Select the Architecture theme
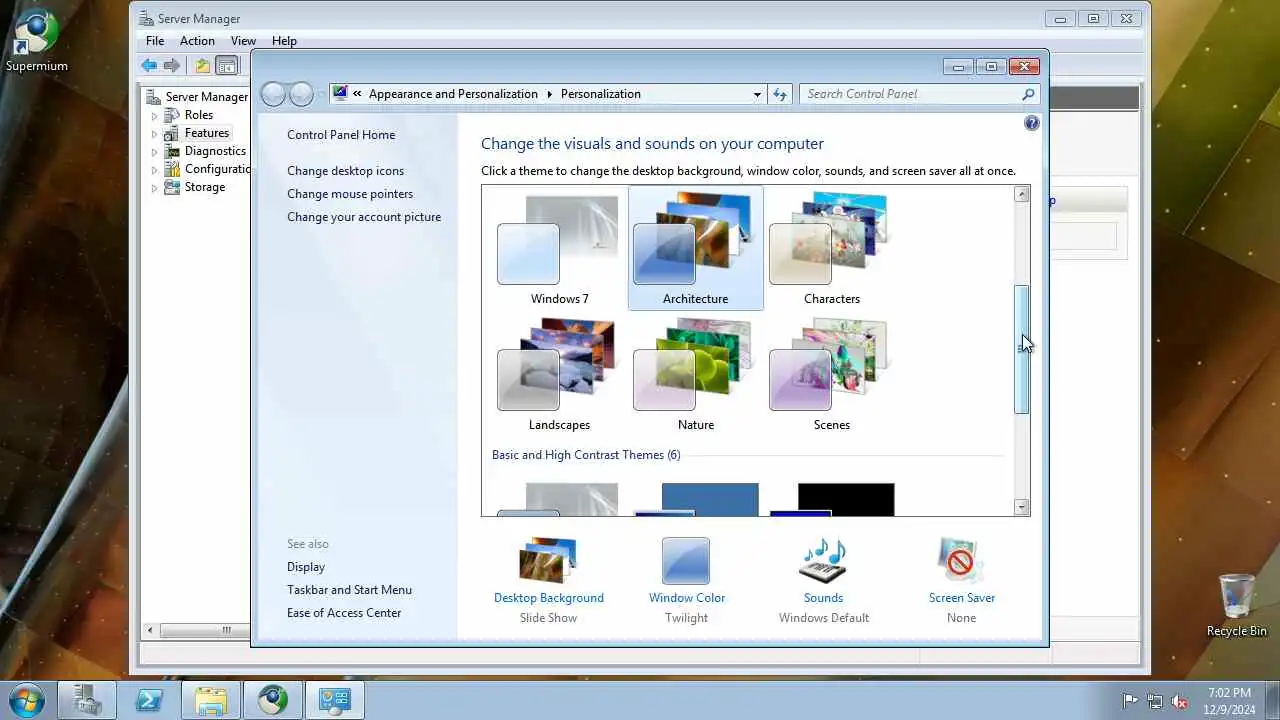Image resolution: width=1280 pixels, height=720 pixels. (x=695, y=249)
